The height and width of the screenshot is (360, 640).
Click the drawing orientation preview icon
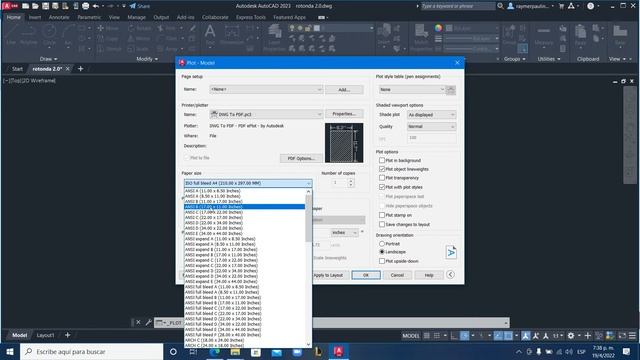coord(451,252)
